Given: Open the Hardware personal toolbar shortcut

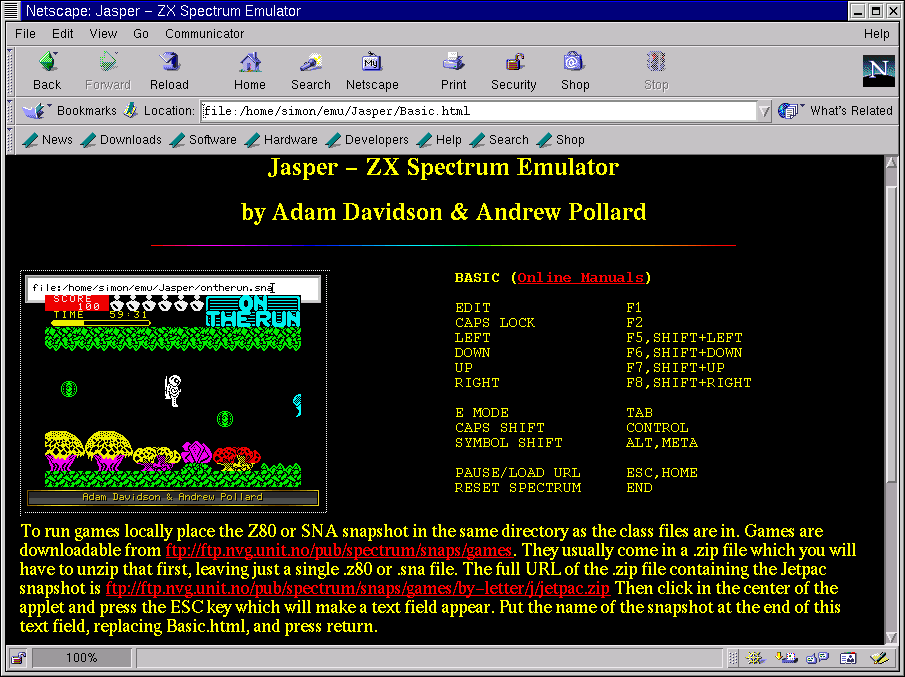Looking at the screenshot, I should point(281,140).
